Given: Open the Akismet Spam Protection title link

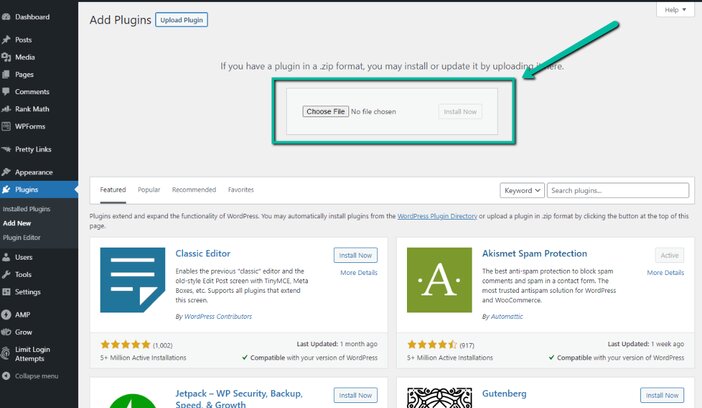Looking at the screenshot, I should (535, 253).
